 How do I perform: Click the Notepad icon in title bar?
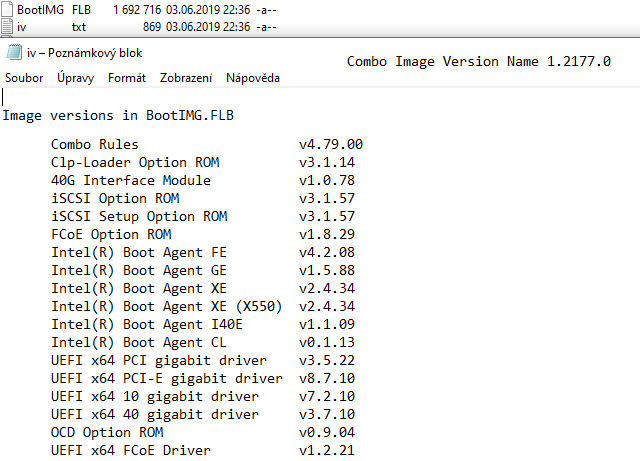(x=14, y=53)
